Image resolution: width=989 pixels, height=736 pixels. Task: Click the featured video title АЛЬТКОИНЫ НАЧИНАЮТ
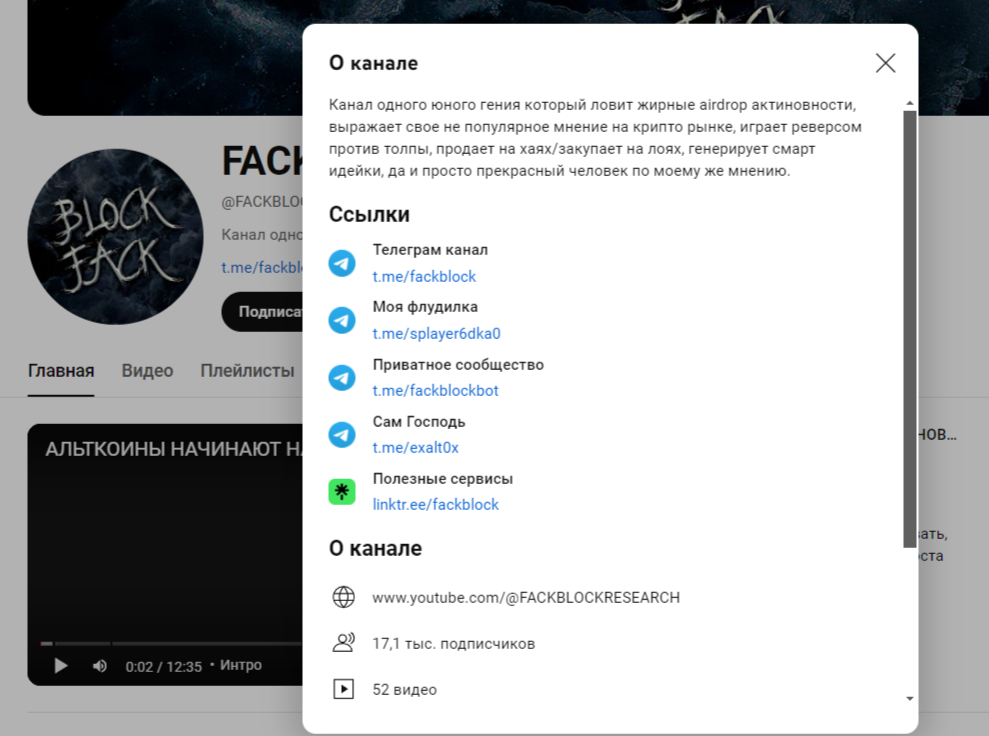(173, 449)
